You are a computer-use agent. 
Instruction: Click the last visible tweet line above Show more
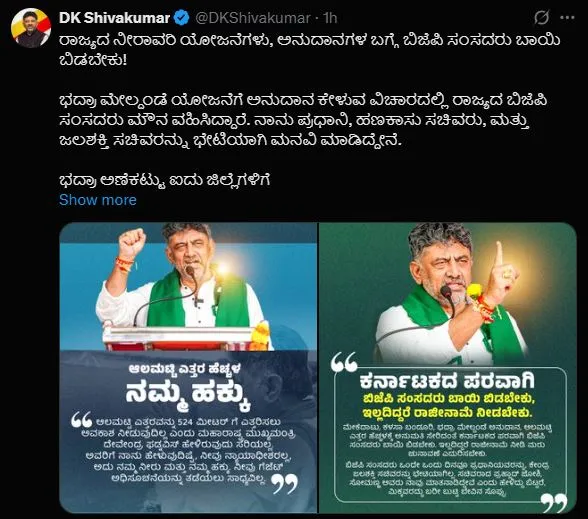[165, 180]
